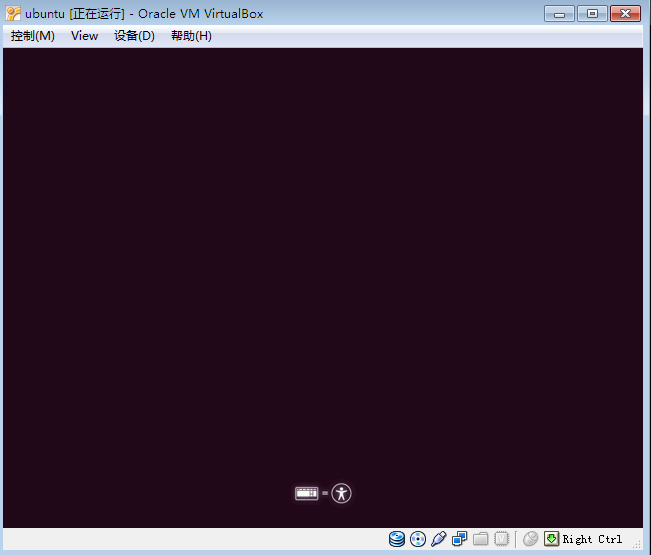Click the Right Ctrl host key label
Image resolution: width=651 pixels, height=555 pixels.
pyautogui.click(x=592, y=539)
